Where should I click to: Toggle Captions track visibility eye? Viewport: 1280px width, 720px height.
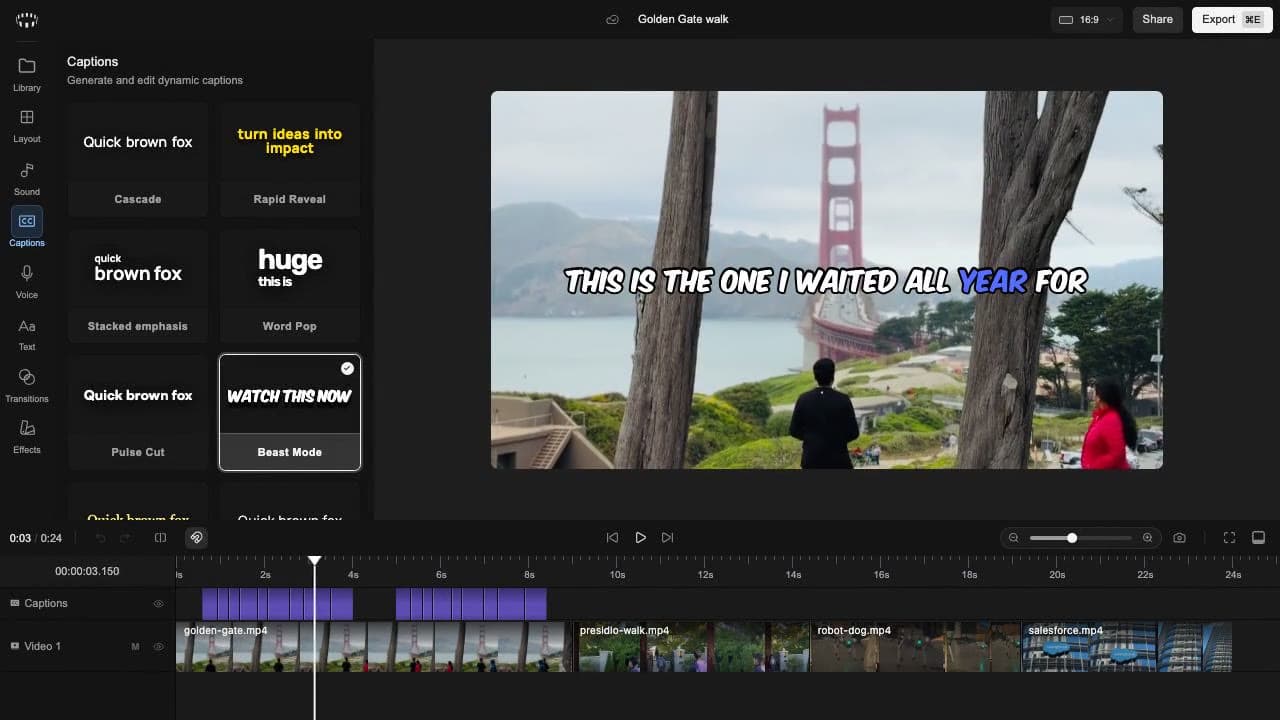click(158, 604)
